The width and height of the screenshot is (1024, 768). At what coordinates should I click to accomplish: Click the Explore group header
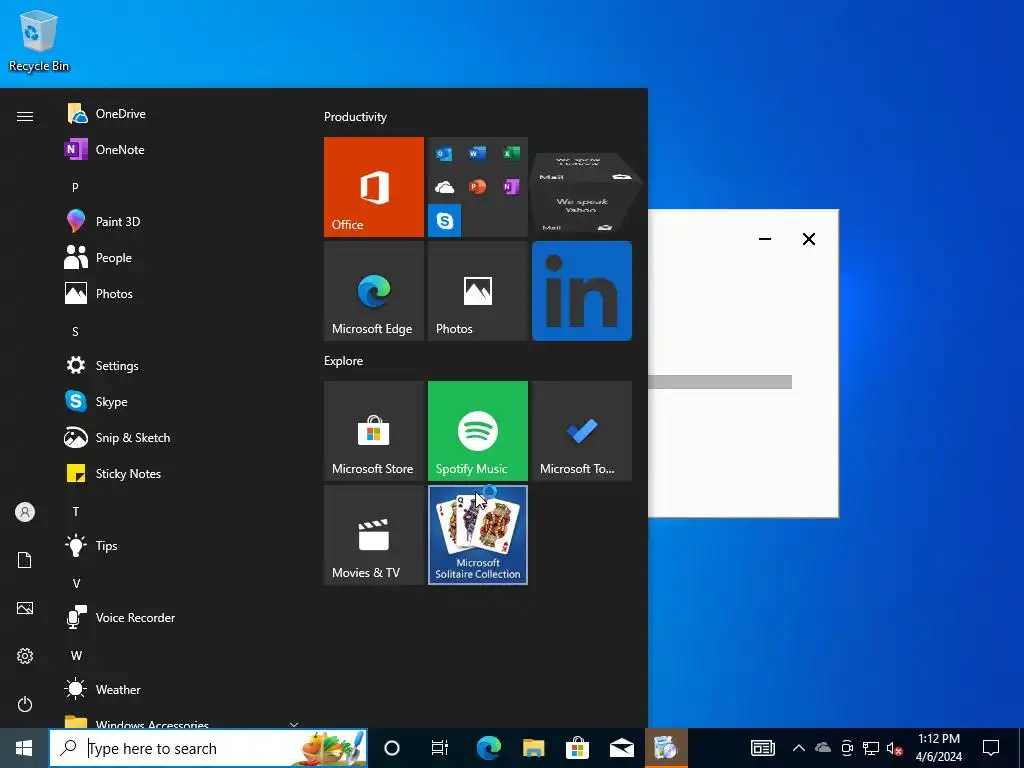(344, 360)
